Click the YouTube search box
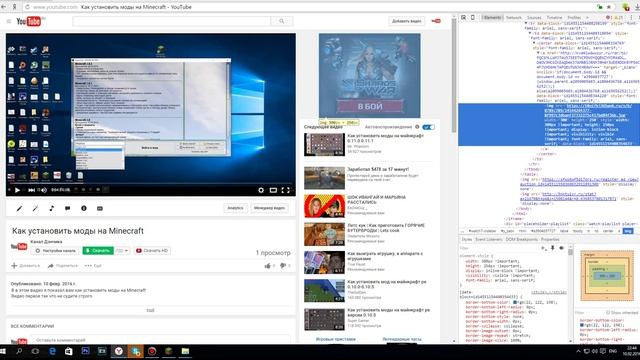Viewport: 640px width, 360px height. pyautogui.click(x=171, y=21)
